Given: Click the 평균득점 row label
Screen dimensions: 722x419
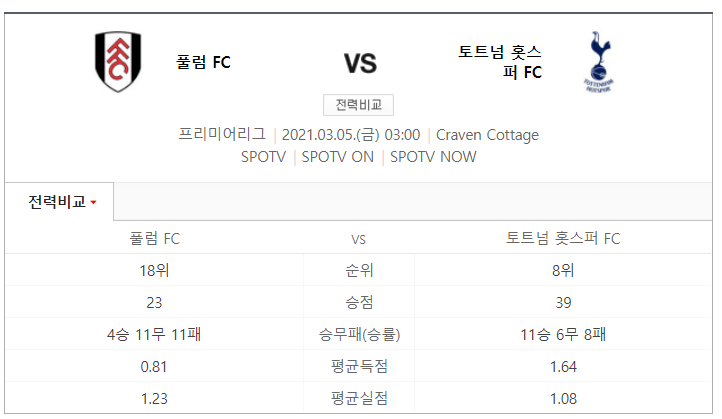Looking at the screenshot, I should (359, 367).
